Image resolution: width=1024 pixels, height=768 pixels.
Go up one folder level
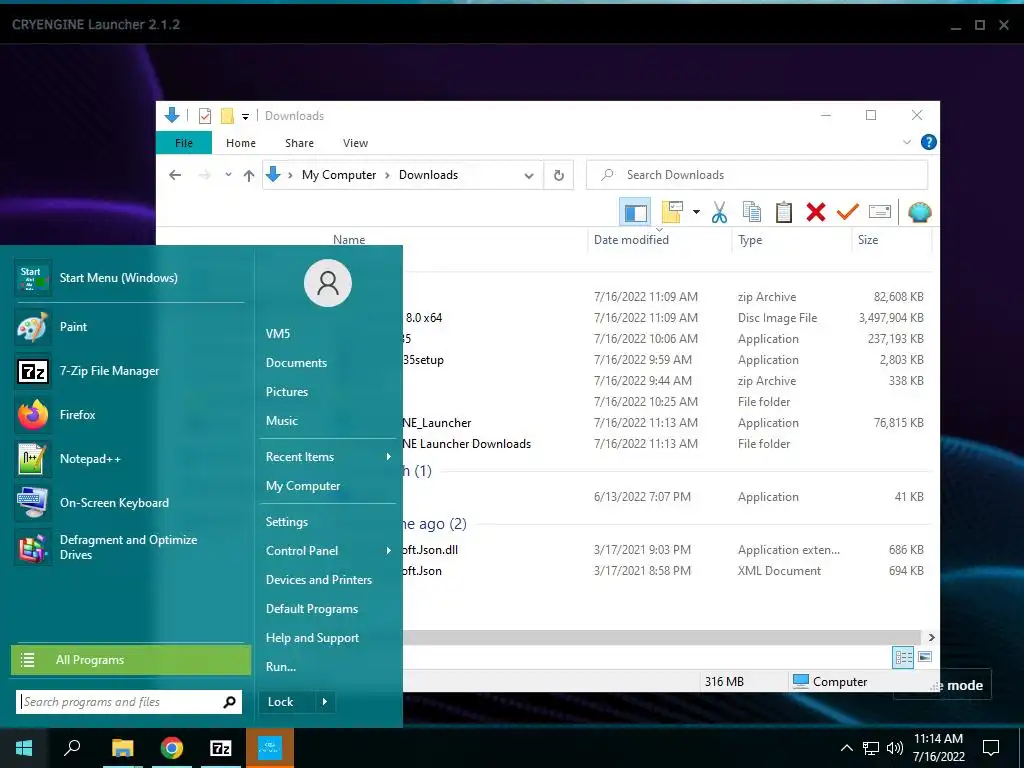pos(249,175)
